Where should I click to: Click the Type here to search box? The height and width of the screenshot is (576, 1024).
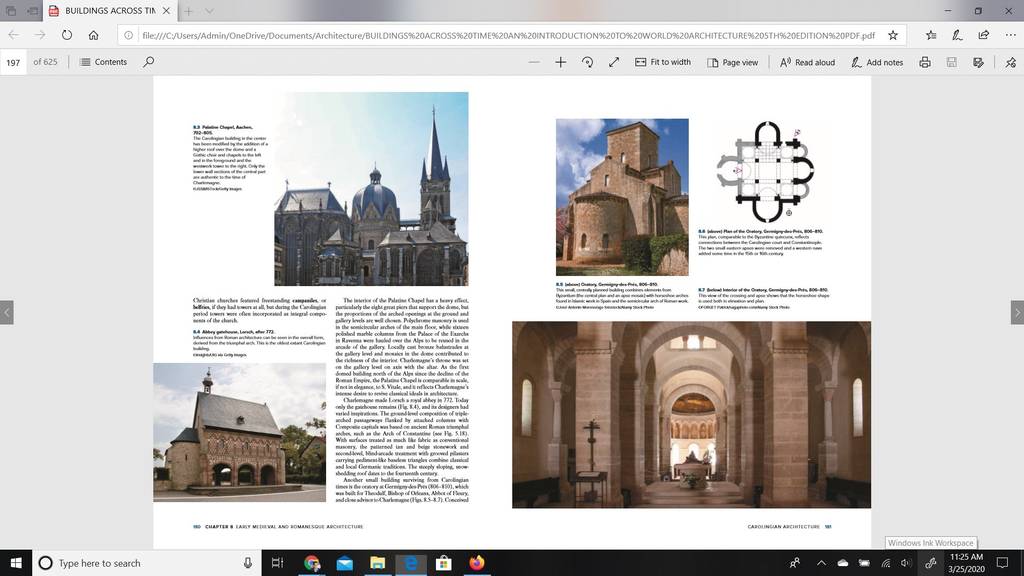click(146, 563)
